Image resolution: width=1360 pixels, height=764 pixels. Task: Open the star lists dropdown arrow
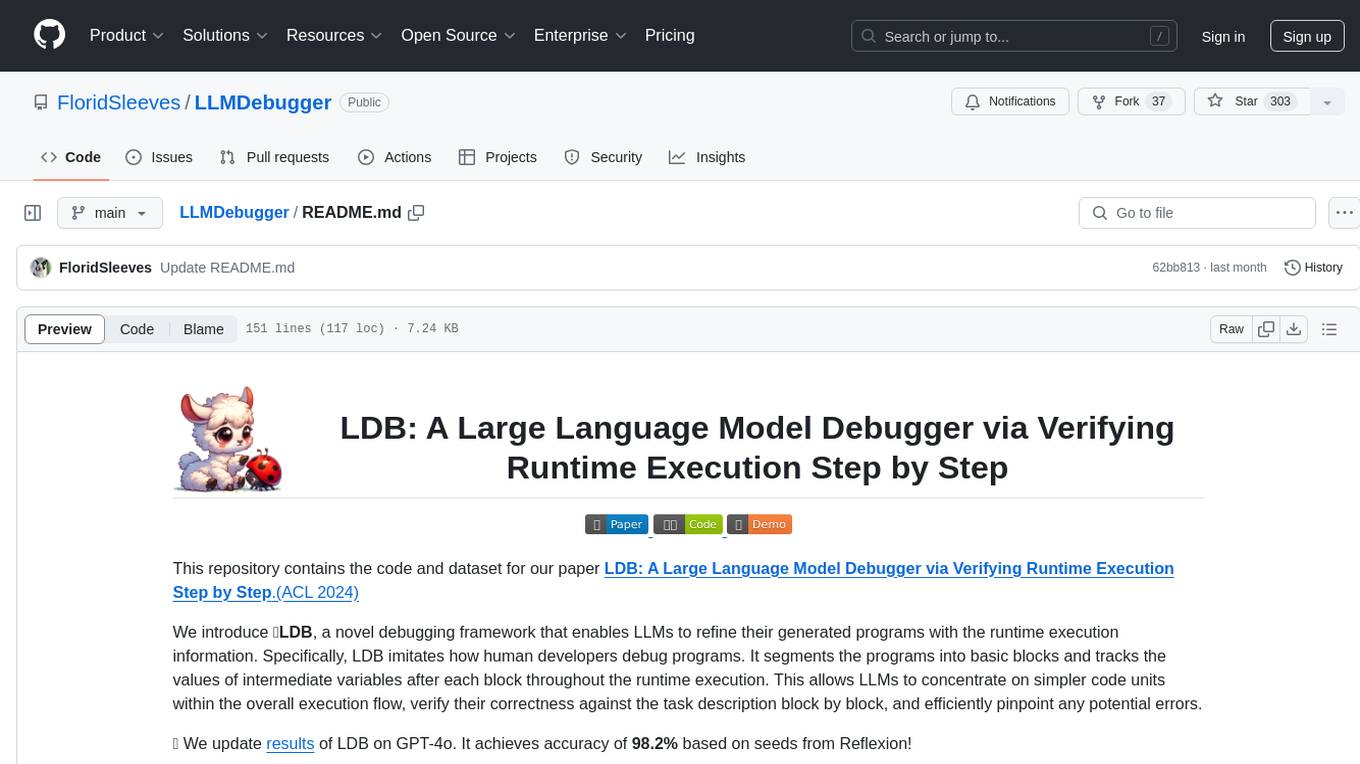1327,102
